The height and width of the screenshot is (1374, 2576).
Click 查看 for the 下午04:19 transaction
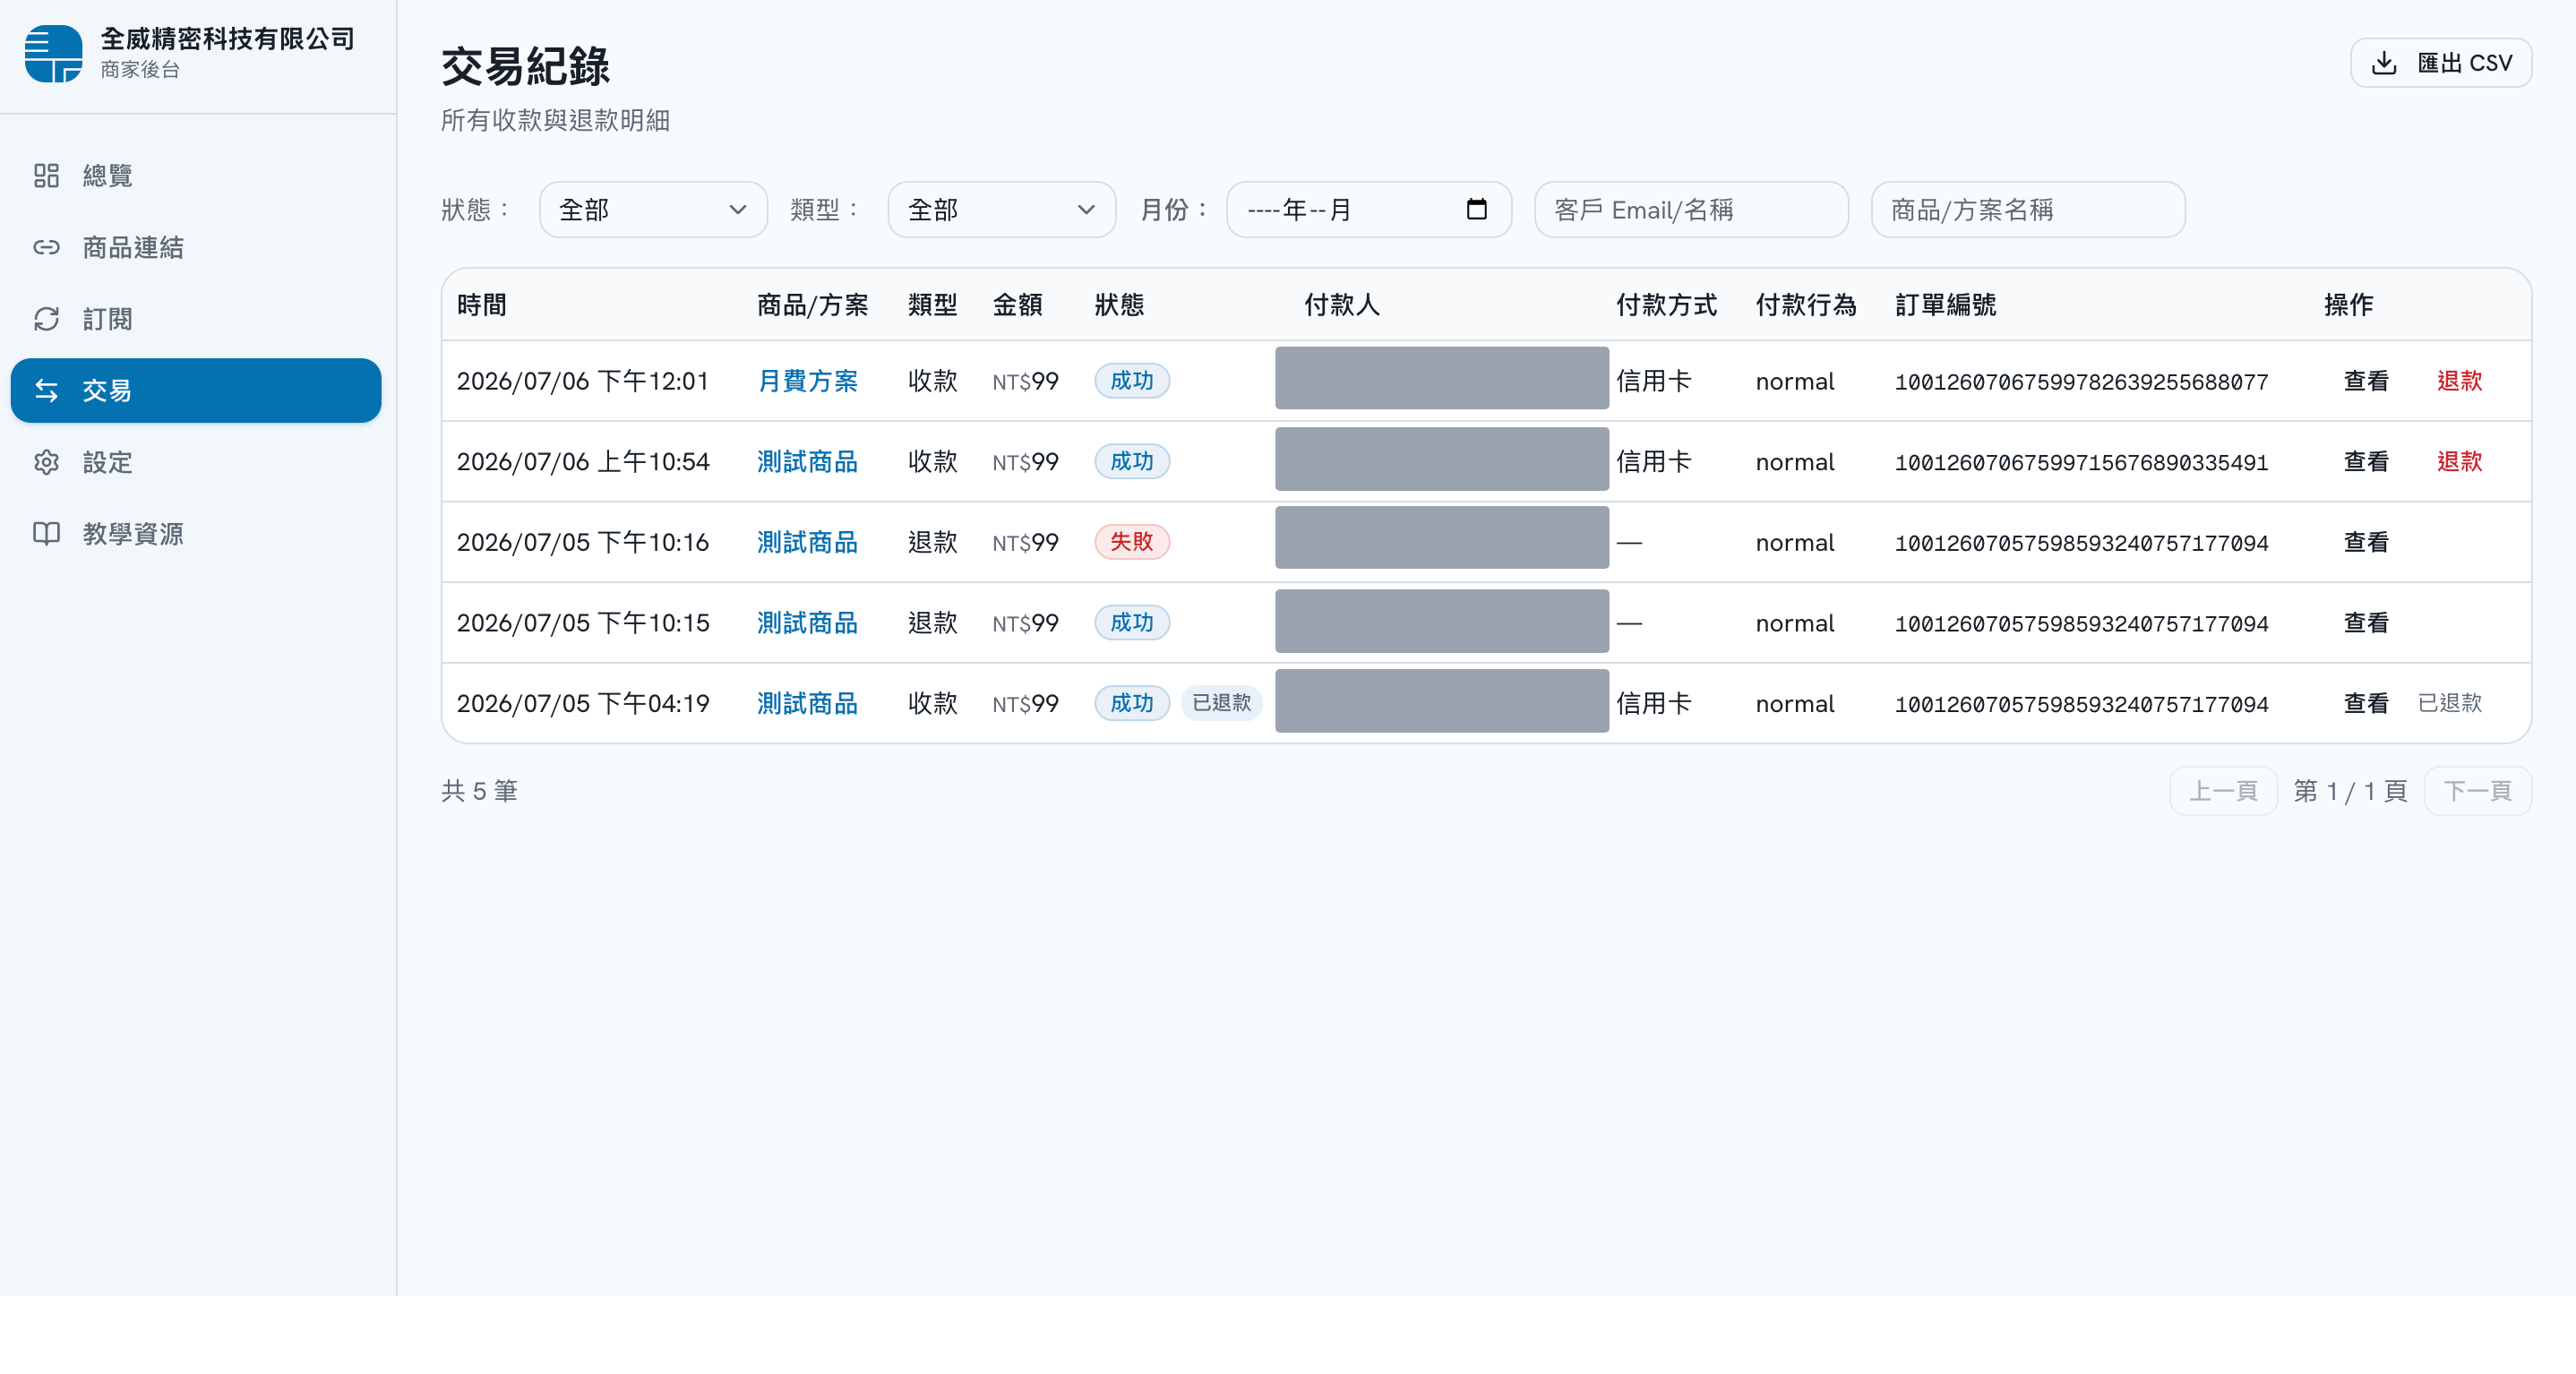[2366, 703]
